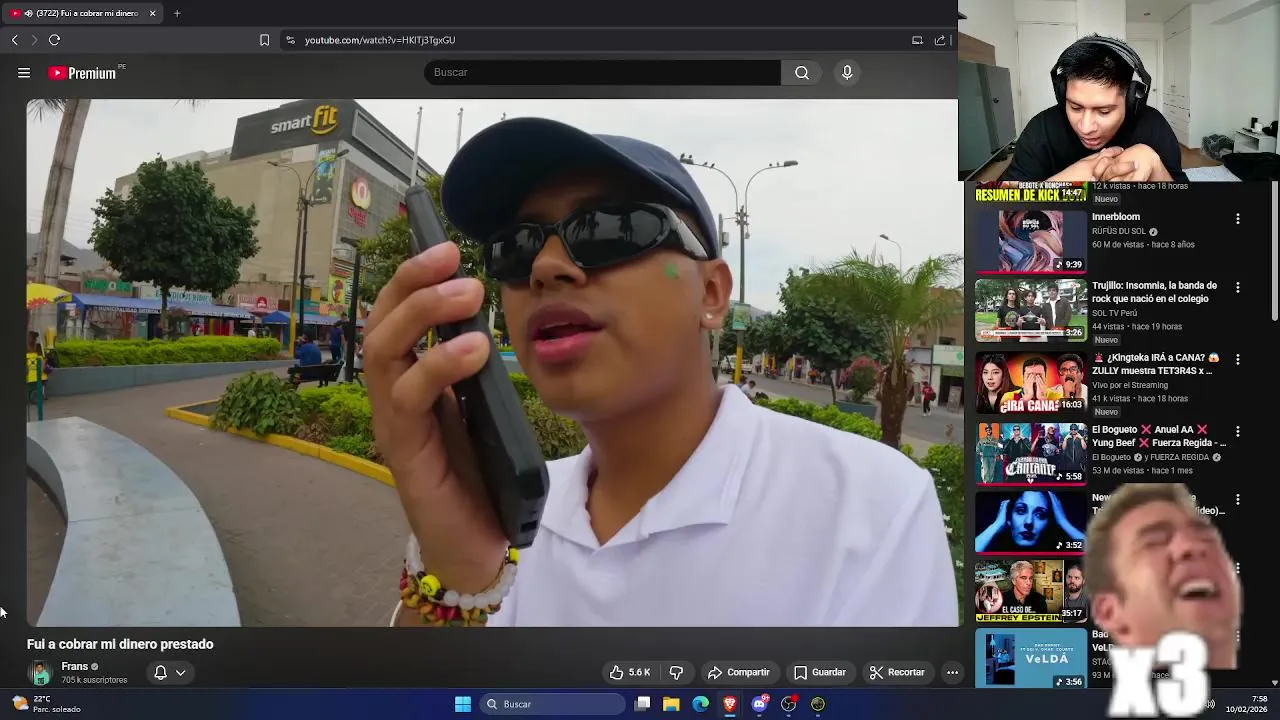Open 'Trujillo: Insomnia, la banda de rock' video title
The image size is (1280, 720).
pos(1154,292)
